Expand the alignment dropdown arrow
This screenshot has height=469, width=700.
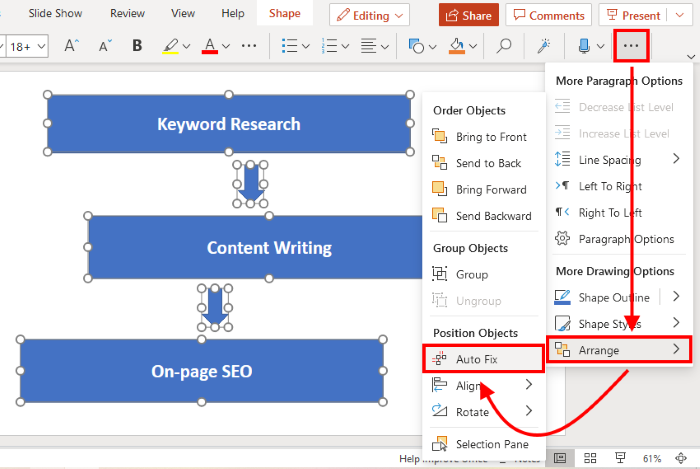click(x=385, y=46)
